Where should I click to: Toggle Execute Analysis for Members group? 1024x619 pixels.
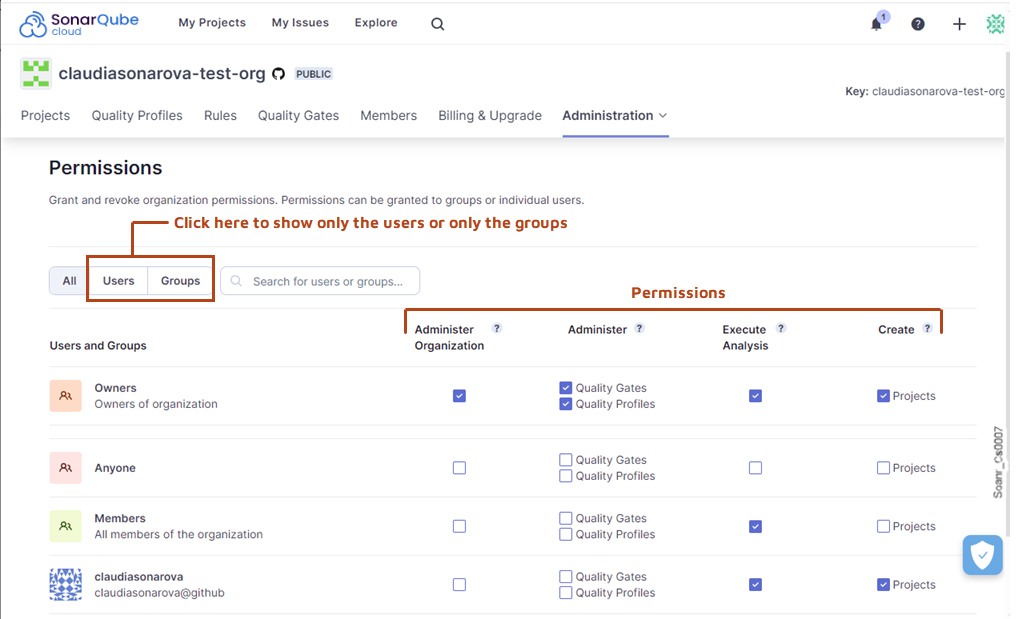click(755, 526)
